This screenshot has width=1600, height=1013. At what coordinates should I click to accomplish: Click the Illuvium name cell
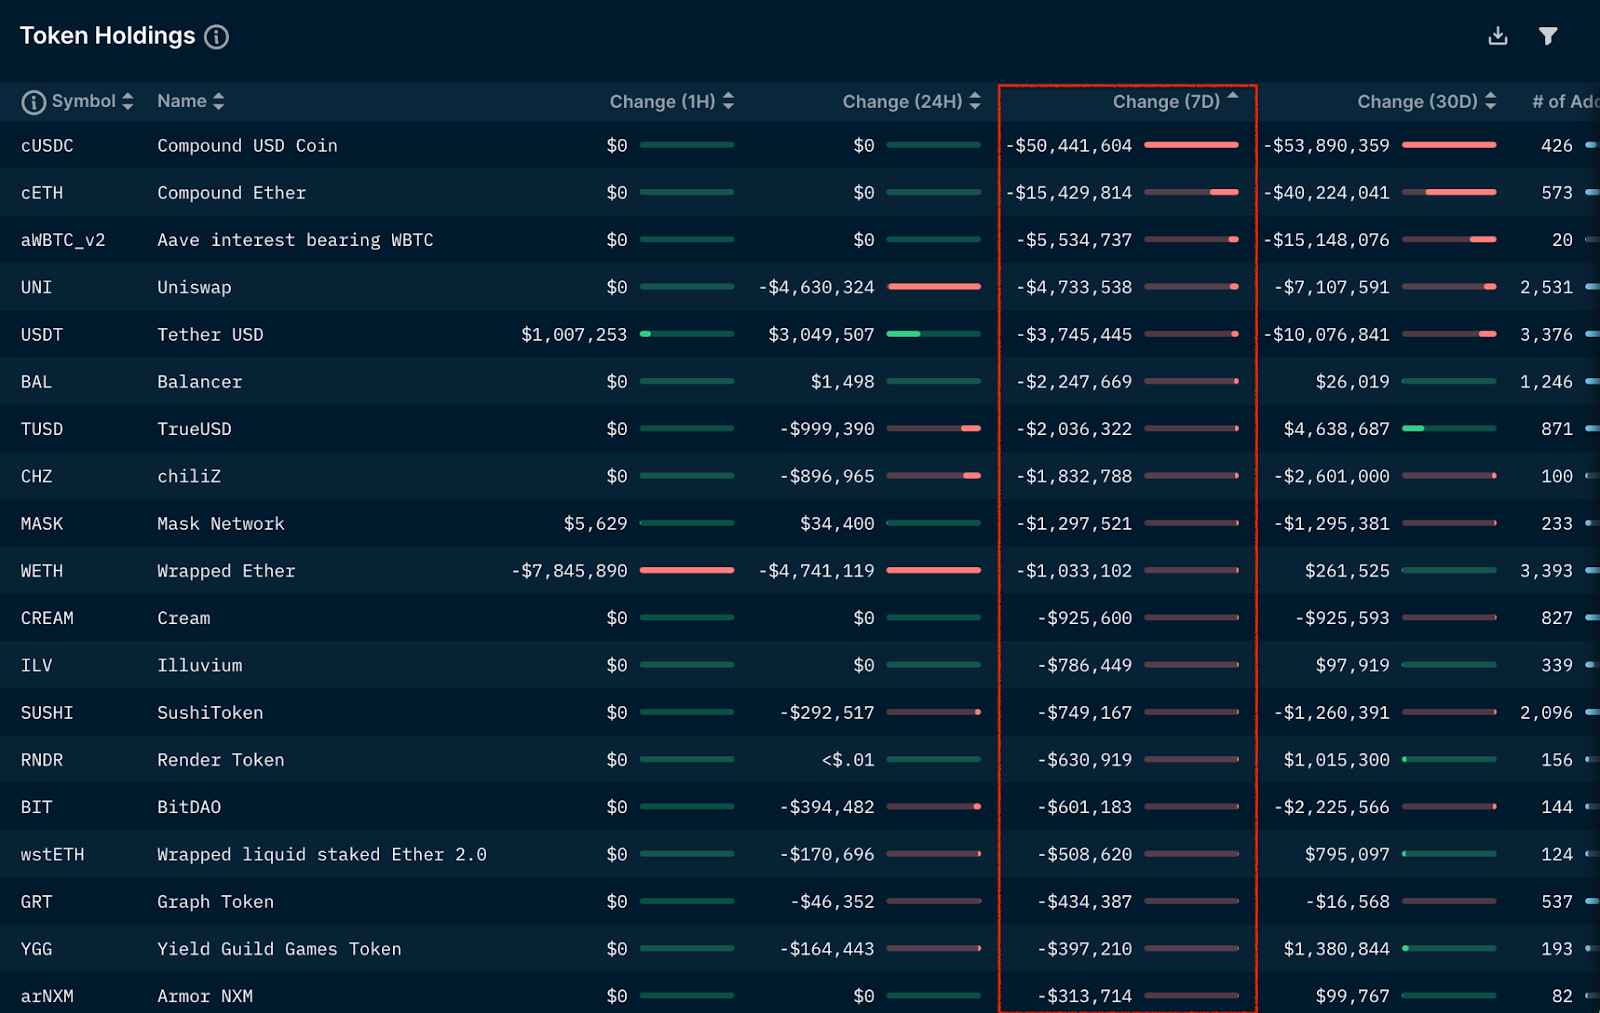point(199,666)
